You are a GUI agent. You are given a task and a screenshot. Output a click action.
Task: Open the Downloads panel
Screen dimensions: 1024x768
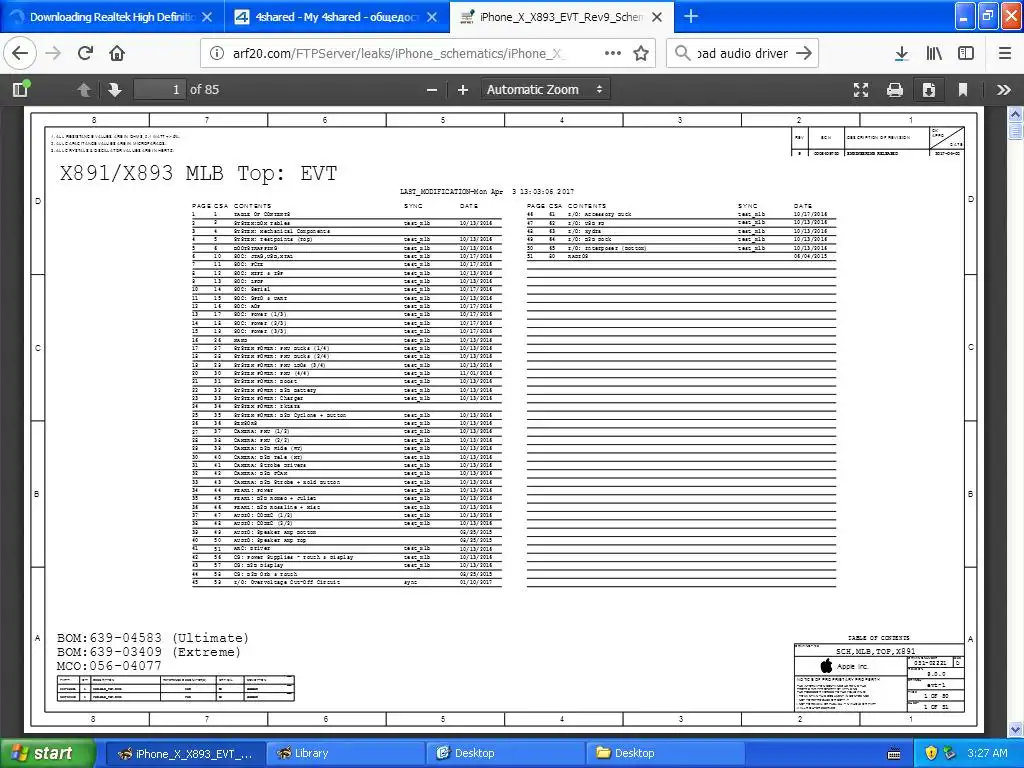pos(901,53)
